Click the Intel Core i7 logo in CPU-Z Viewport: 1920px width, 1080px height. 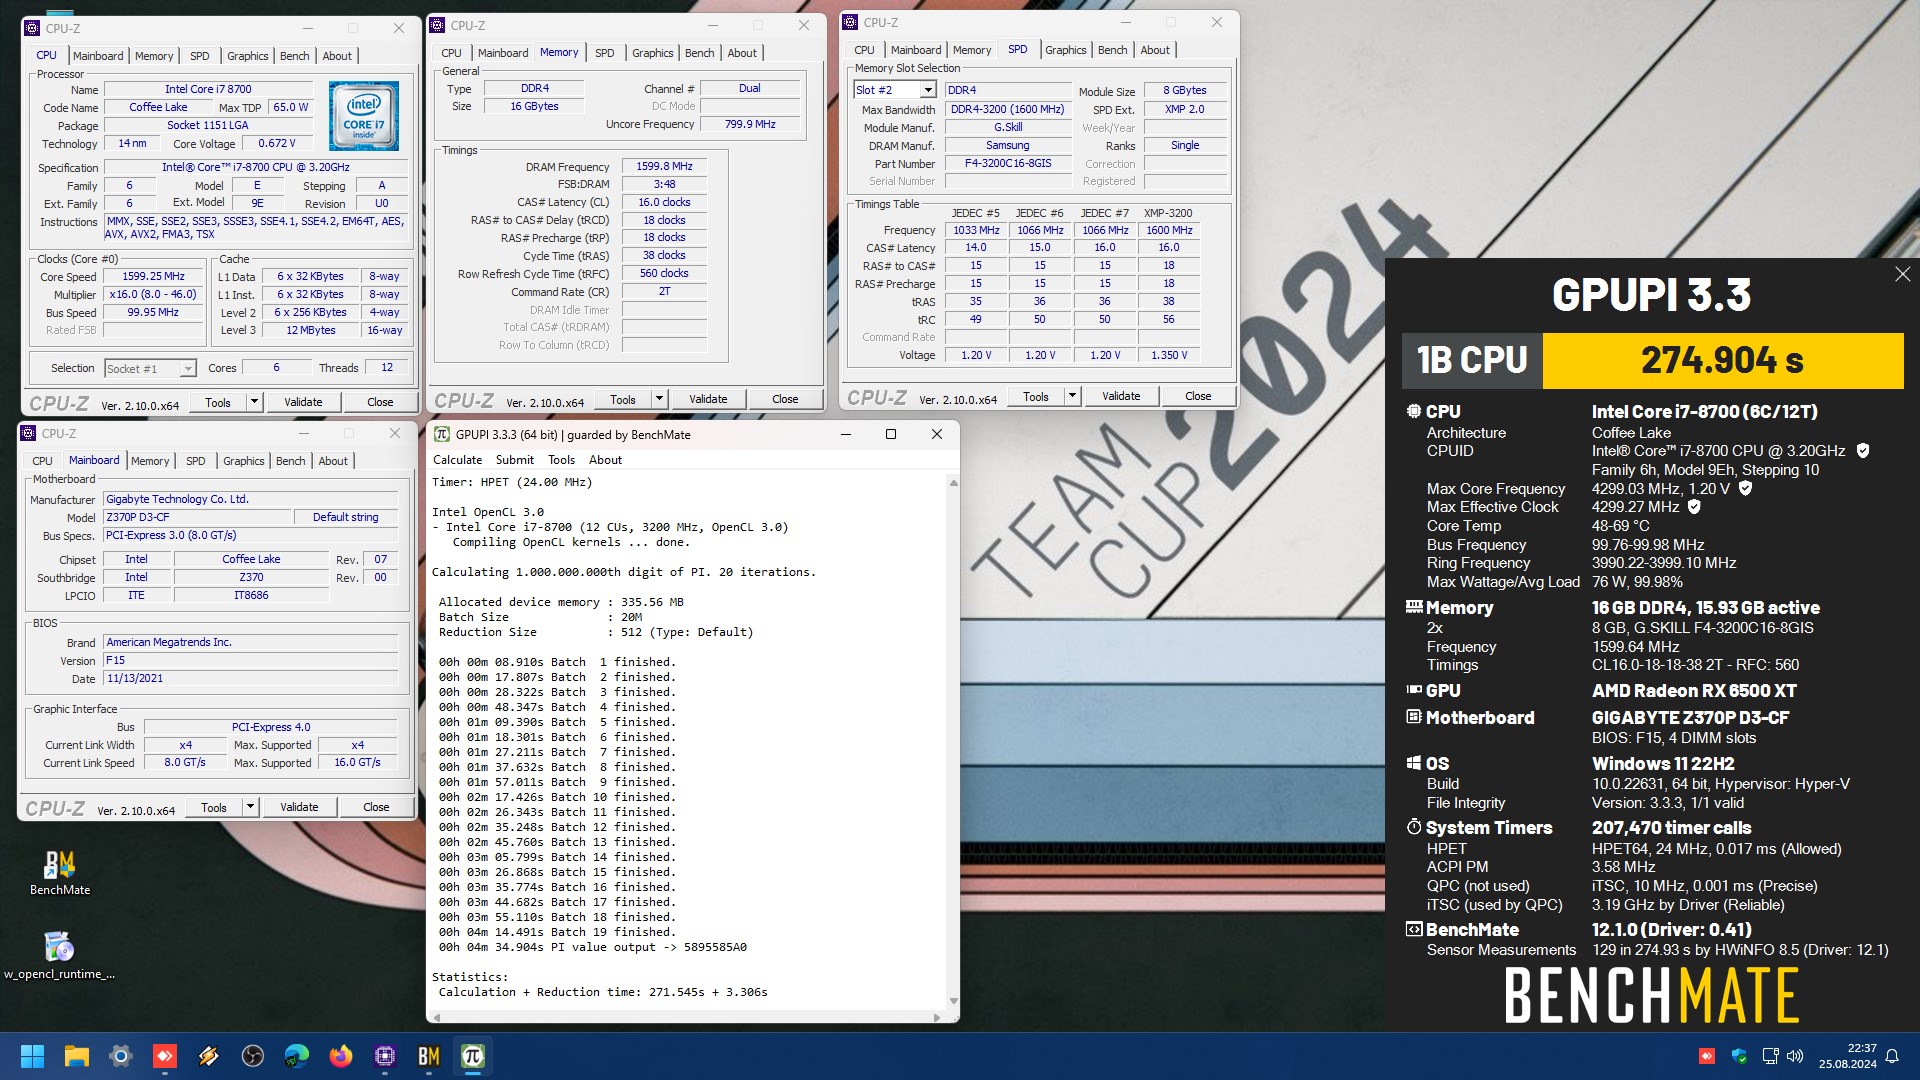coord(364,116)
